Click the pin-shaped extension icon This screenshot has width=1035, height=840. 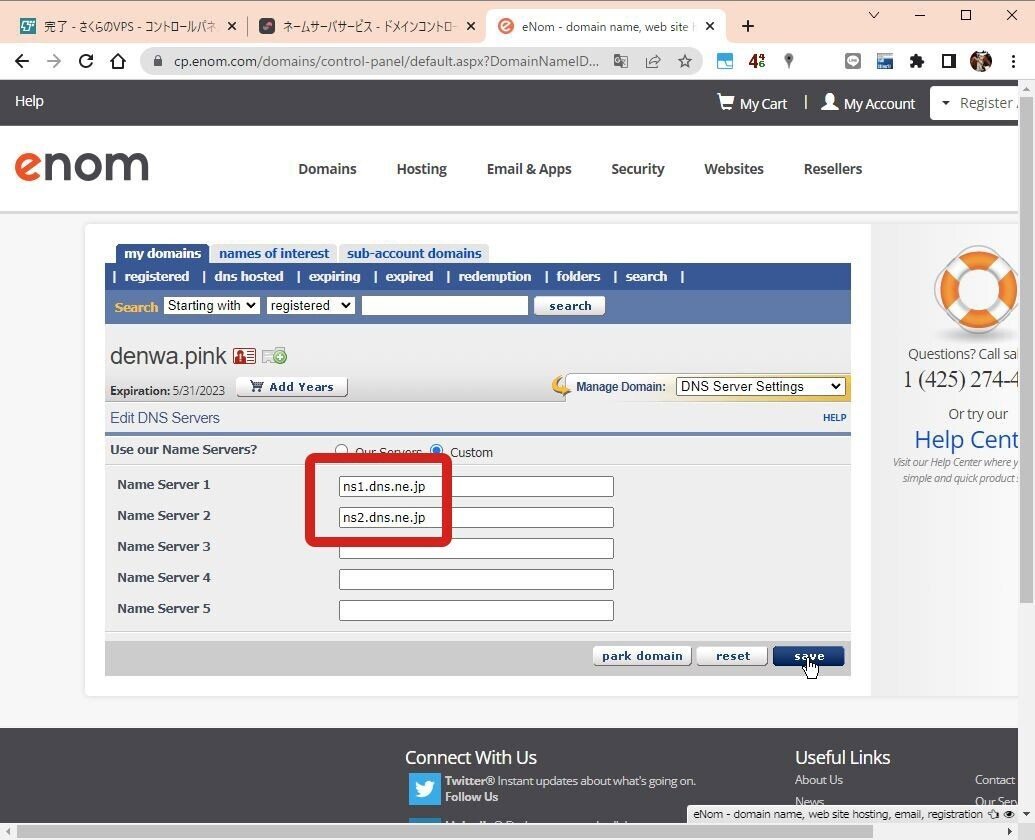point(788,61)
